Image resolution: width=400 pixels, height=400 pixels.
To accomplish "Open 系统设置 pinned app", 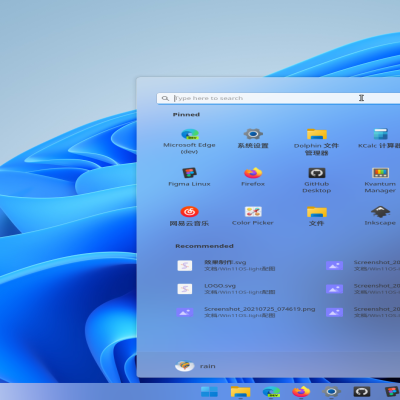I will click(x=253, y=139).
